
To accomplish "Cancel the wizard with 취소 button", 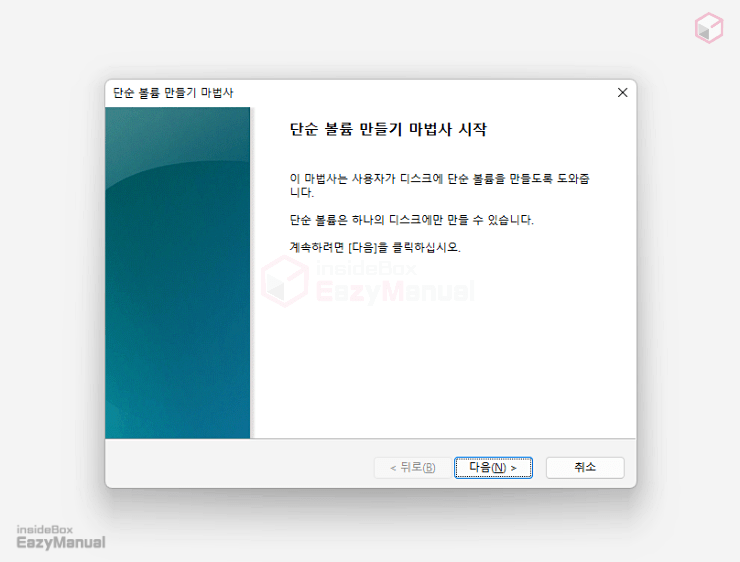I will tap(585, 467).
